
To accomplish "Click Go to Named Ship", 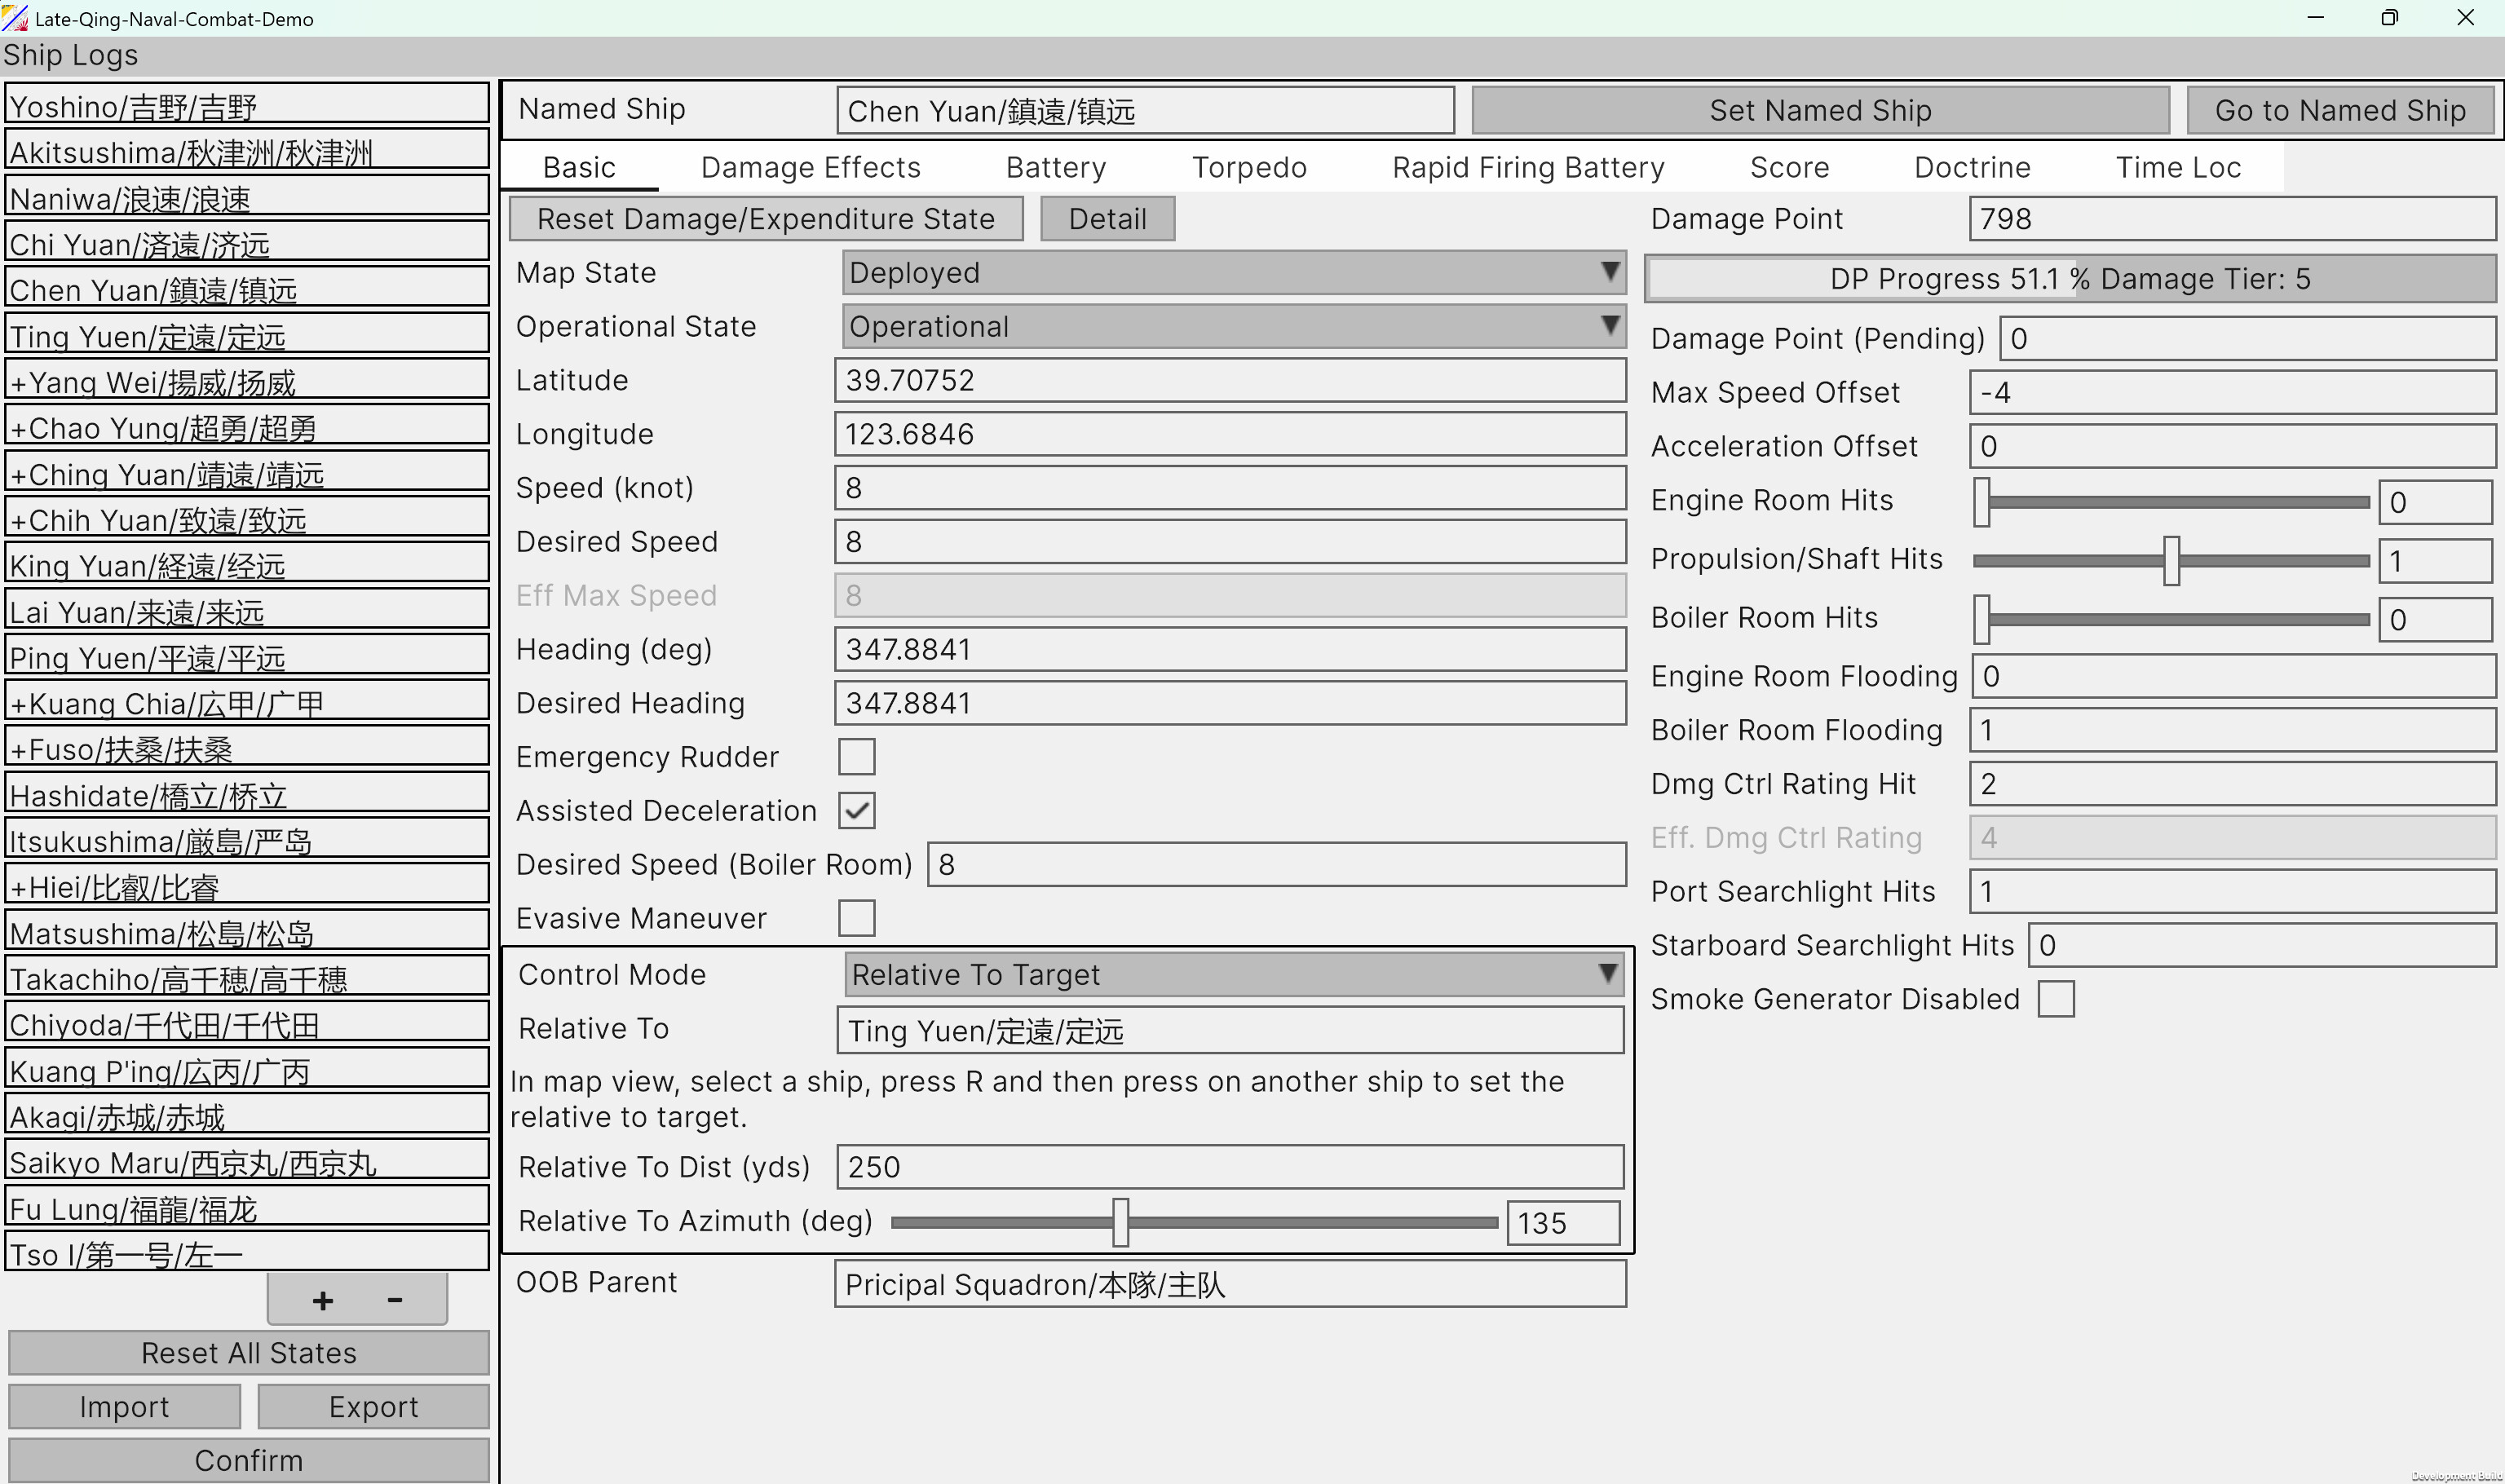I will click(2341, 110).
